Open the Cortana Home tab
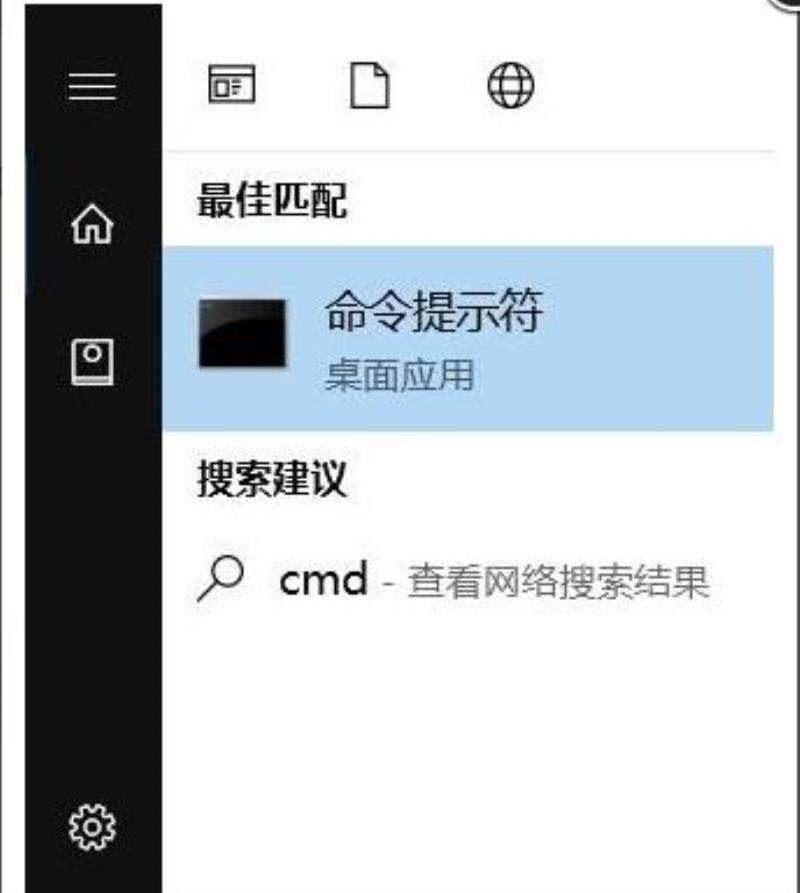The width and height of the screenshot is (800, 893). tap(92, 224)
